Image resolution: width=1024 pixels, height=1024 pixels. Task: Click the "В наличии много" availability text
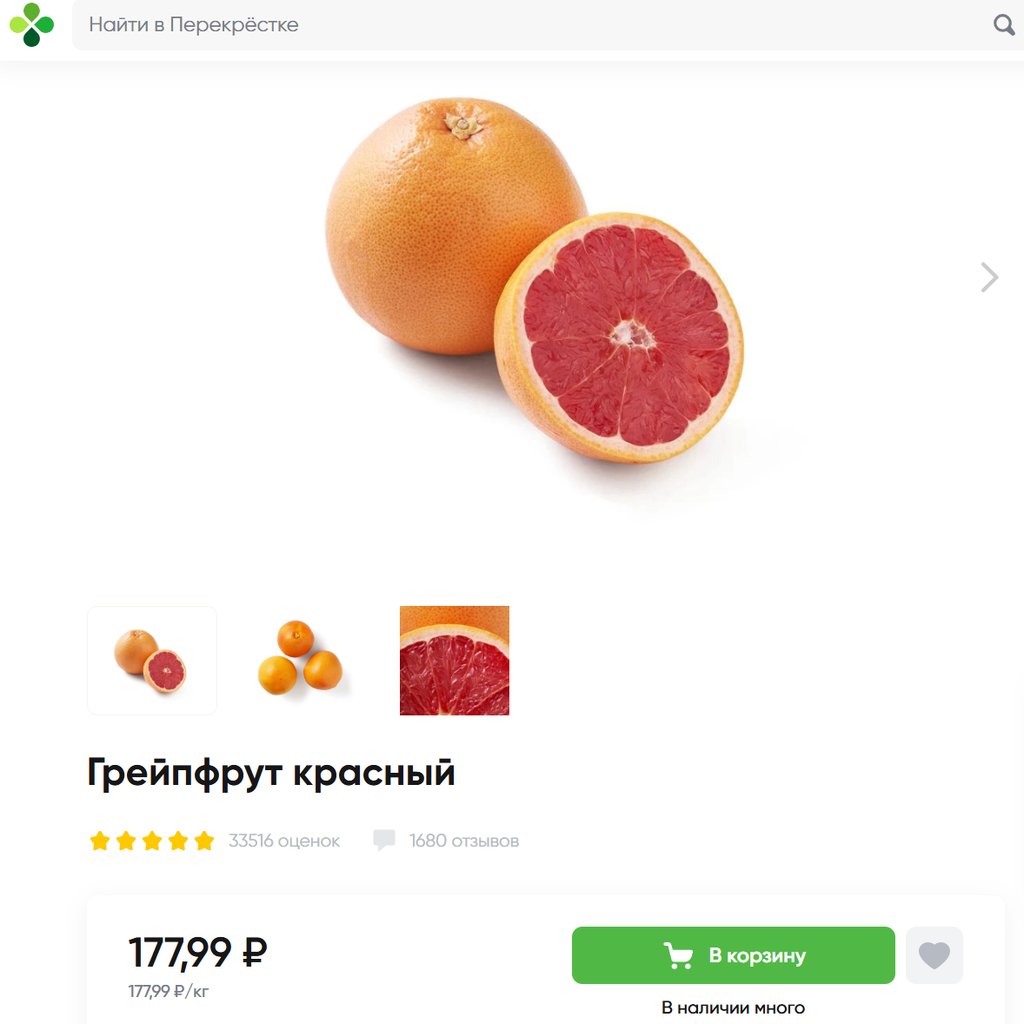(x=733, y=1008)
